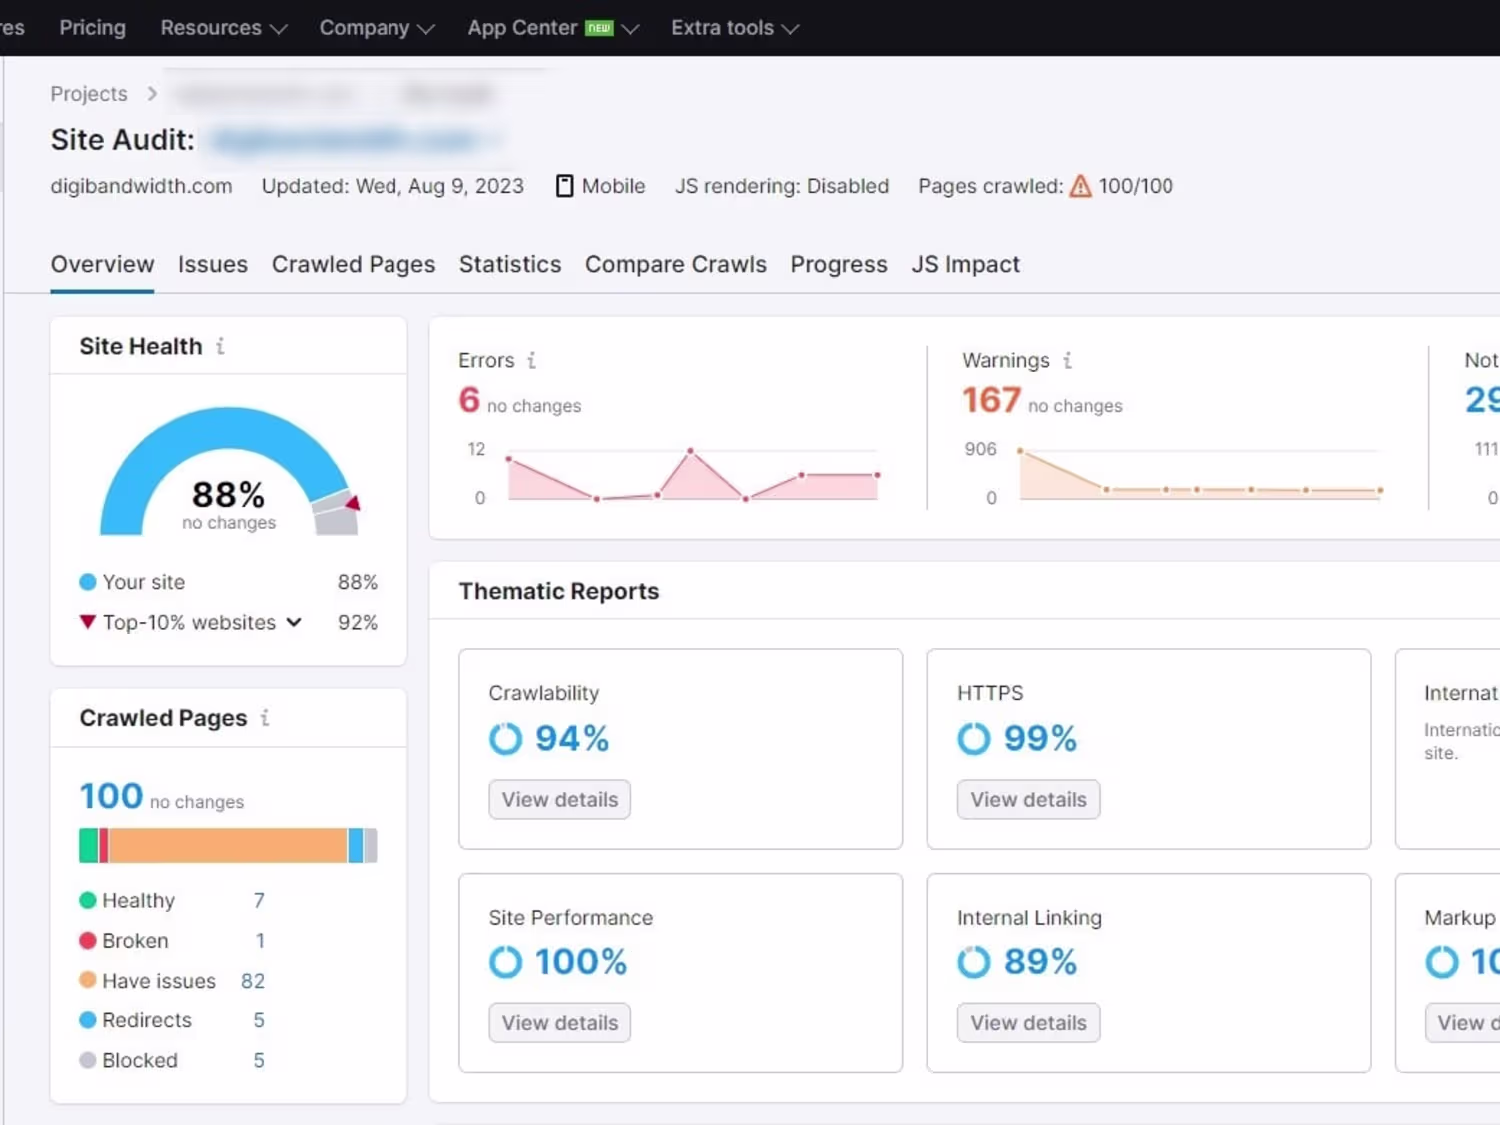Viewport: 1500px width, 1125px height.
Task: View details for the HTTPS report
Action: point(1028,800)
